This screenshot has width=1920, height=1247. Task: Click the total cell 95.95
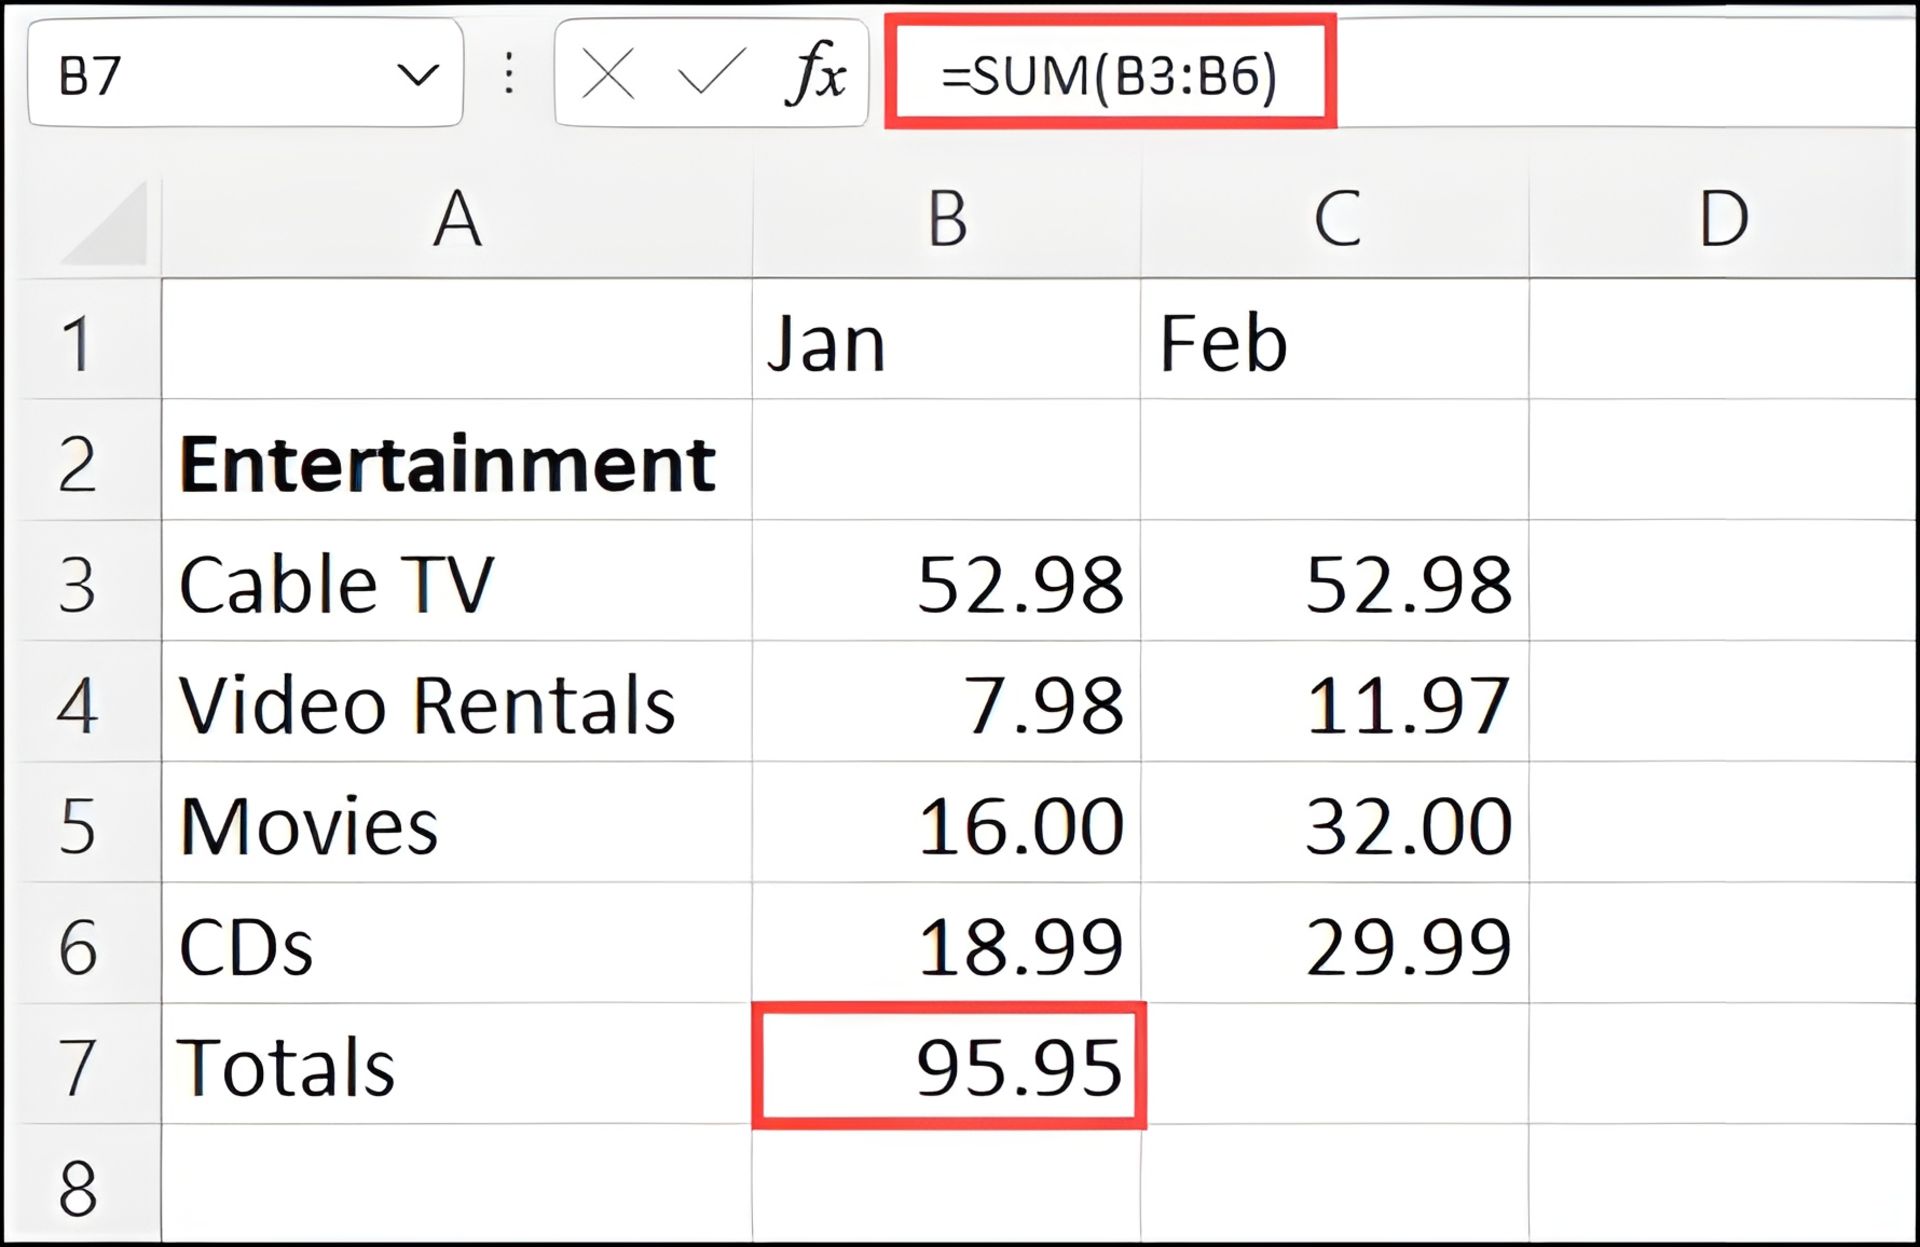click(x=948, y=1066)
